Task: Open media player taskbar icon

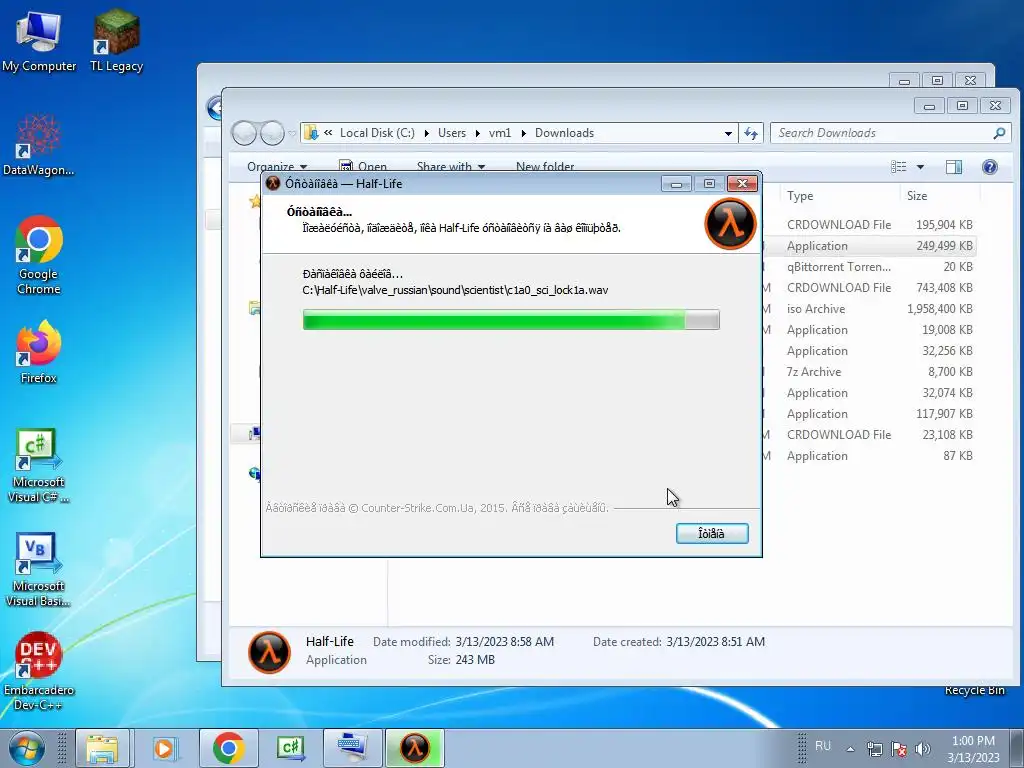Action: click(x=165, y=748)
